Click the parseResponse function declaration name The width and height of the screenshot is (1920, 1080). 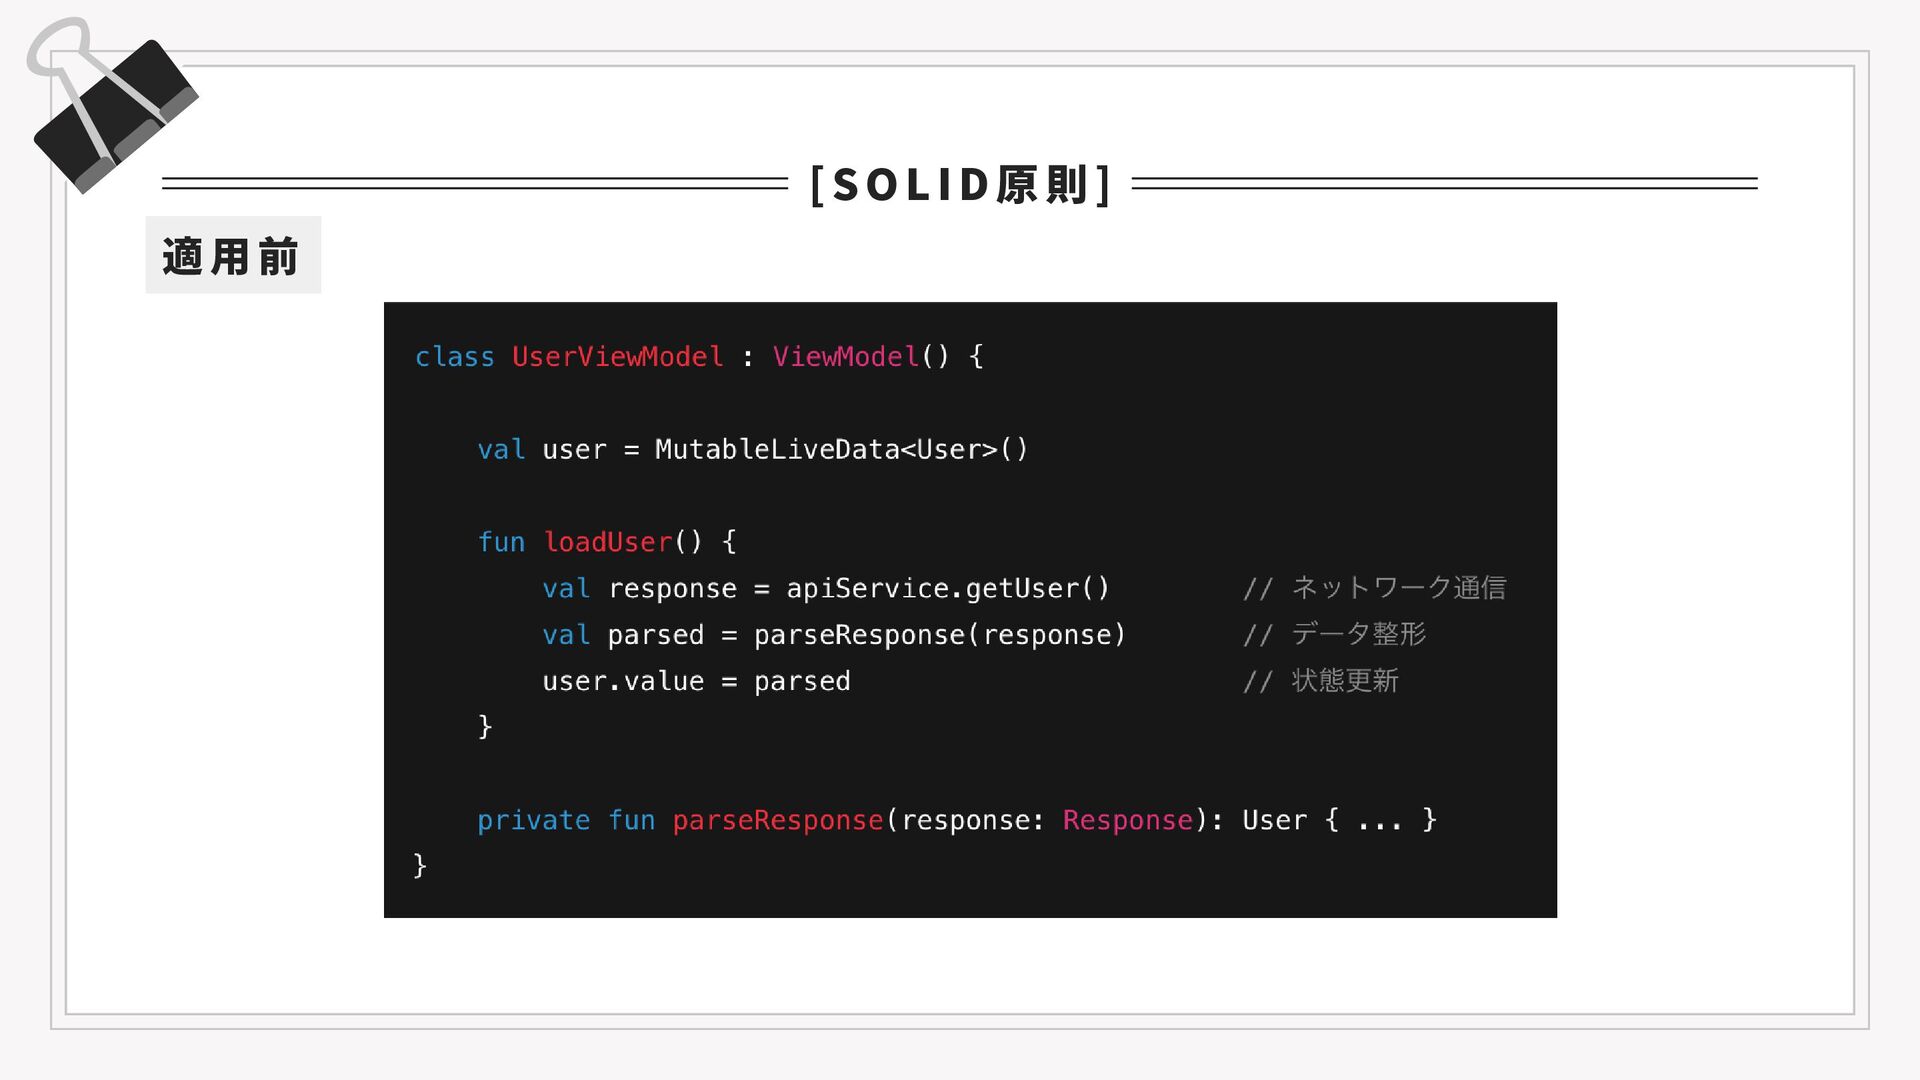(x=777, y=820)
